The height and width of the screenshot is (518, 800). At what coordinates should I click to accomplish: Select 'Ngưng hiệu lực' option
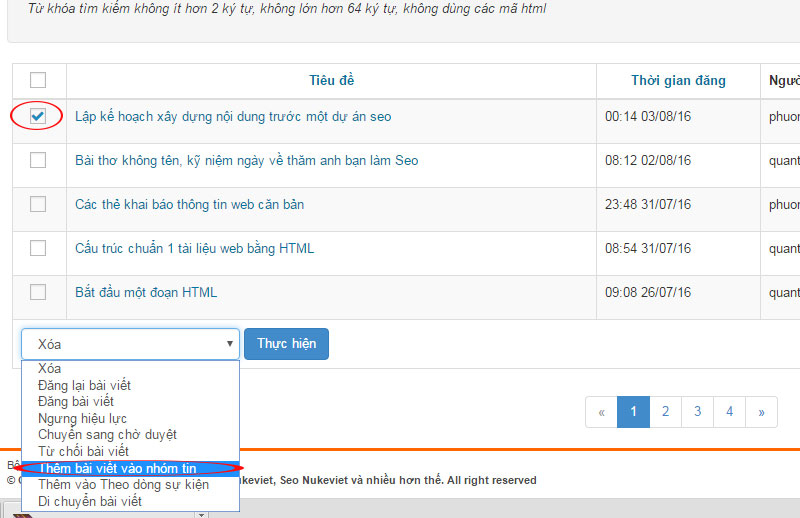[130, 418]
